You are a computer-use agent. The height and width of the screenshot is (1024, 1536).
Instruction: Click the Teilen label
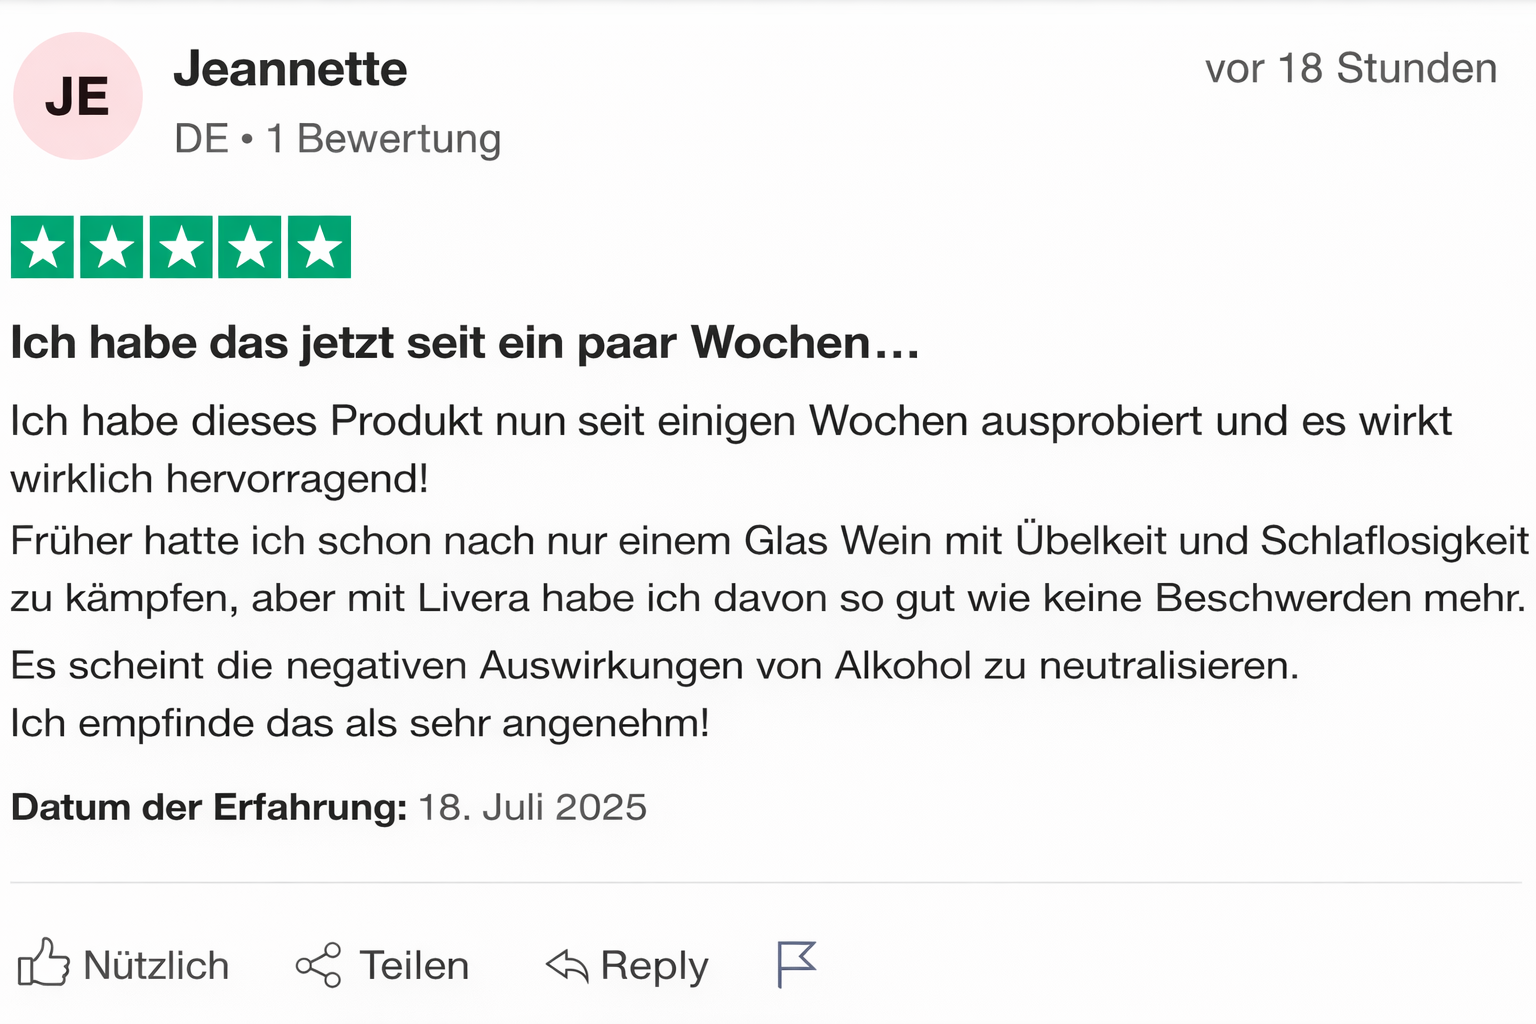tap(414, 966)
